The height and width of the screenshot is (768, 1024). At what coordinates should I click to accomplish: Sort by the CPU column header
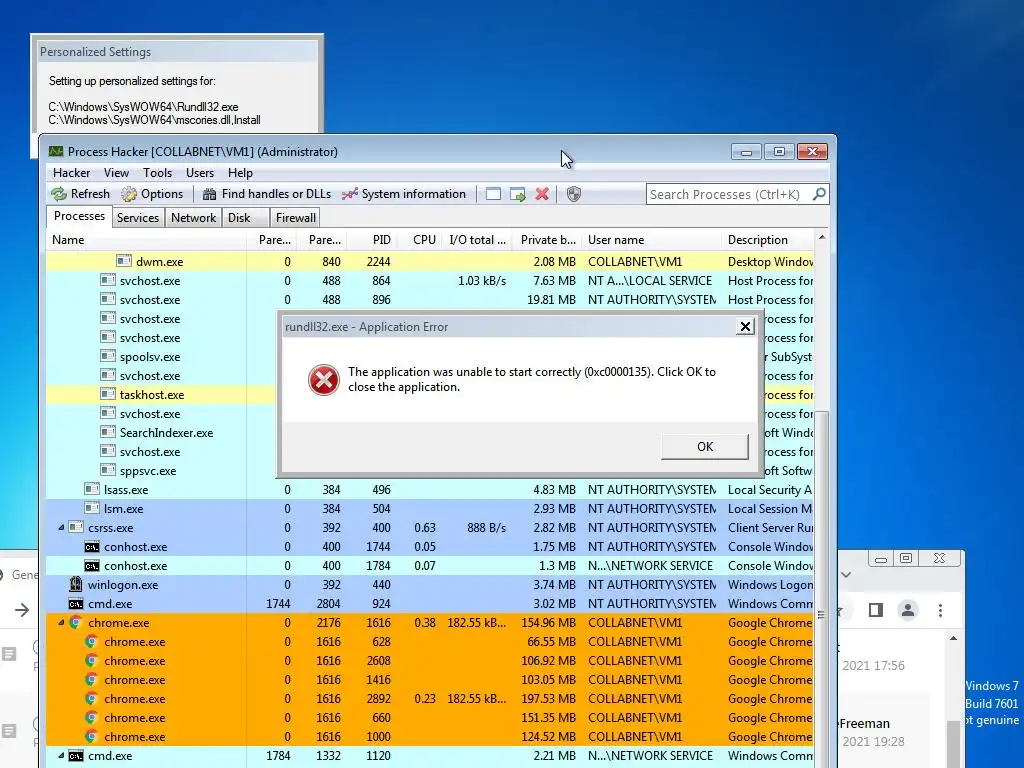420,240
